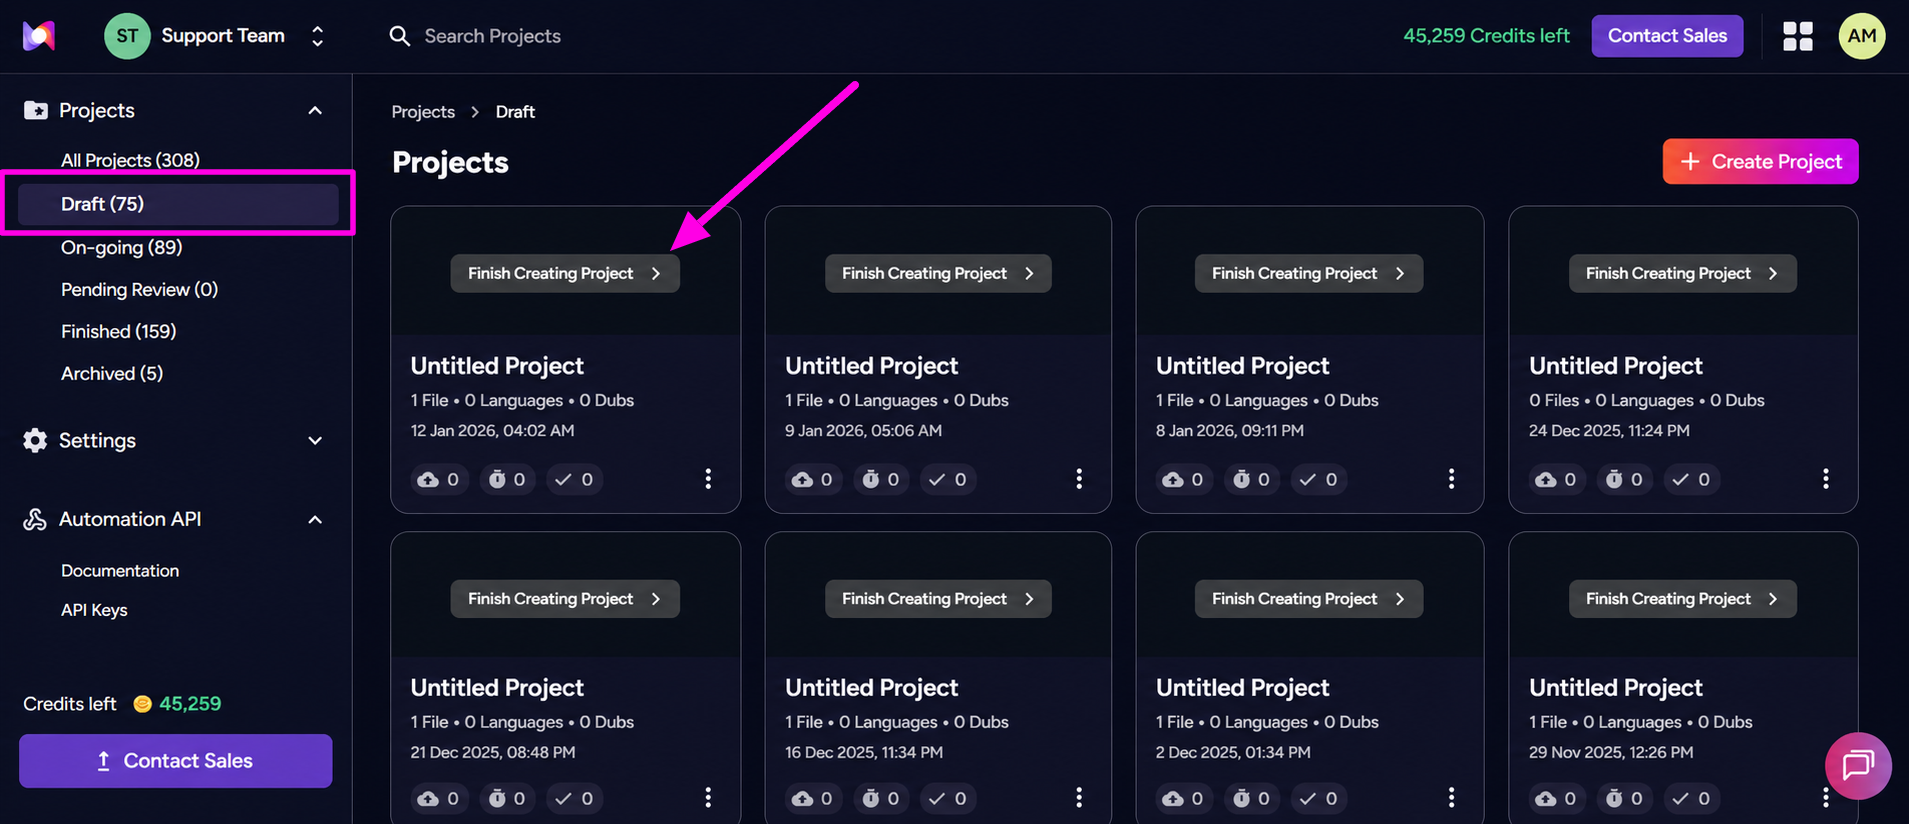Viewport: 1909px width, 824px height.
Task: Click Contact Sales button in sidebar
Action: (x=176, y=761)
